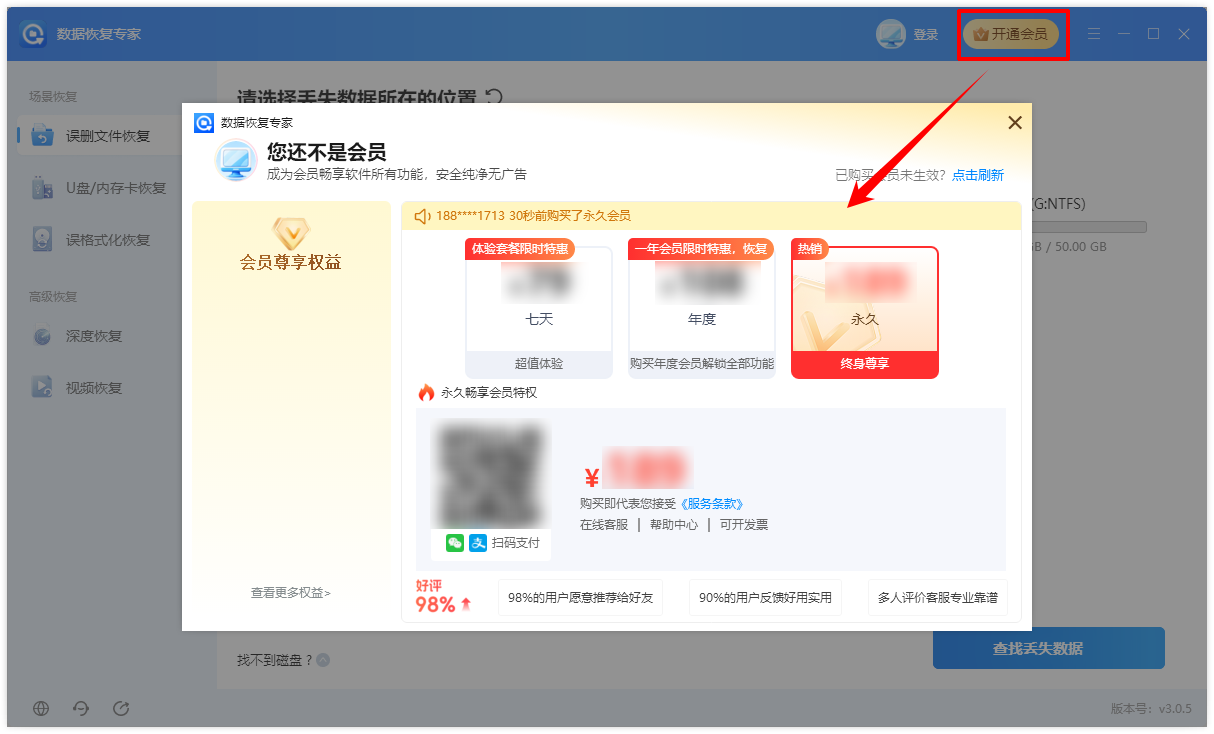Open the hamburger menu in the title bar
This screenshot has width=1214, height=734.
point(1094,34)
